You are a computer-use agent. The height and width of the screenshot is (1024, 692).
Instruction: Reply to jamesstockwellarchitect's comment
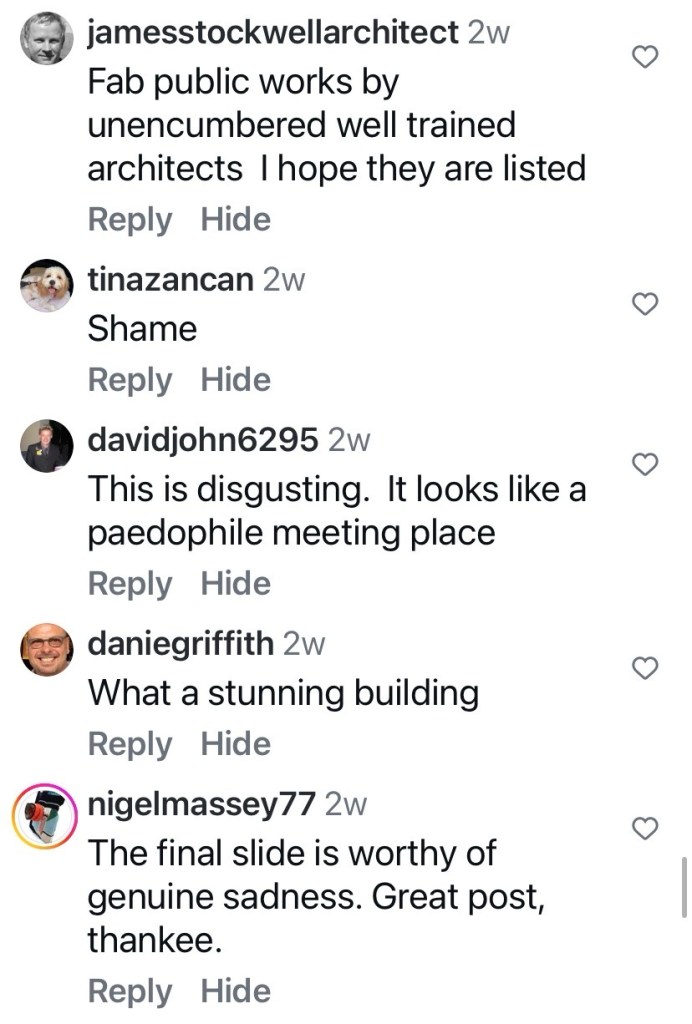pyautogui.click(x=130, y=220)
